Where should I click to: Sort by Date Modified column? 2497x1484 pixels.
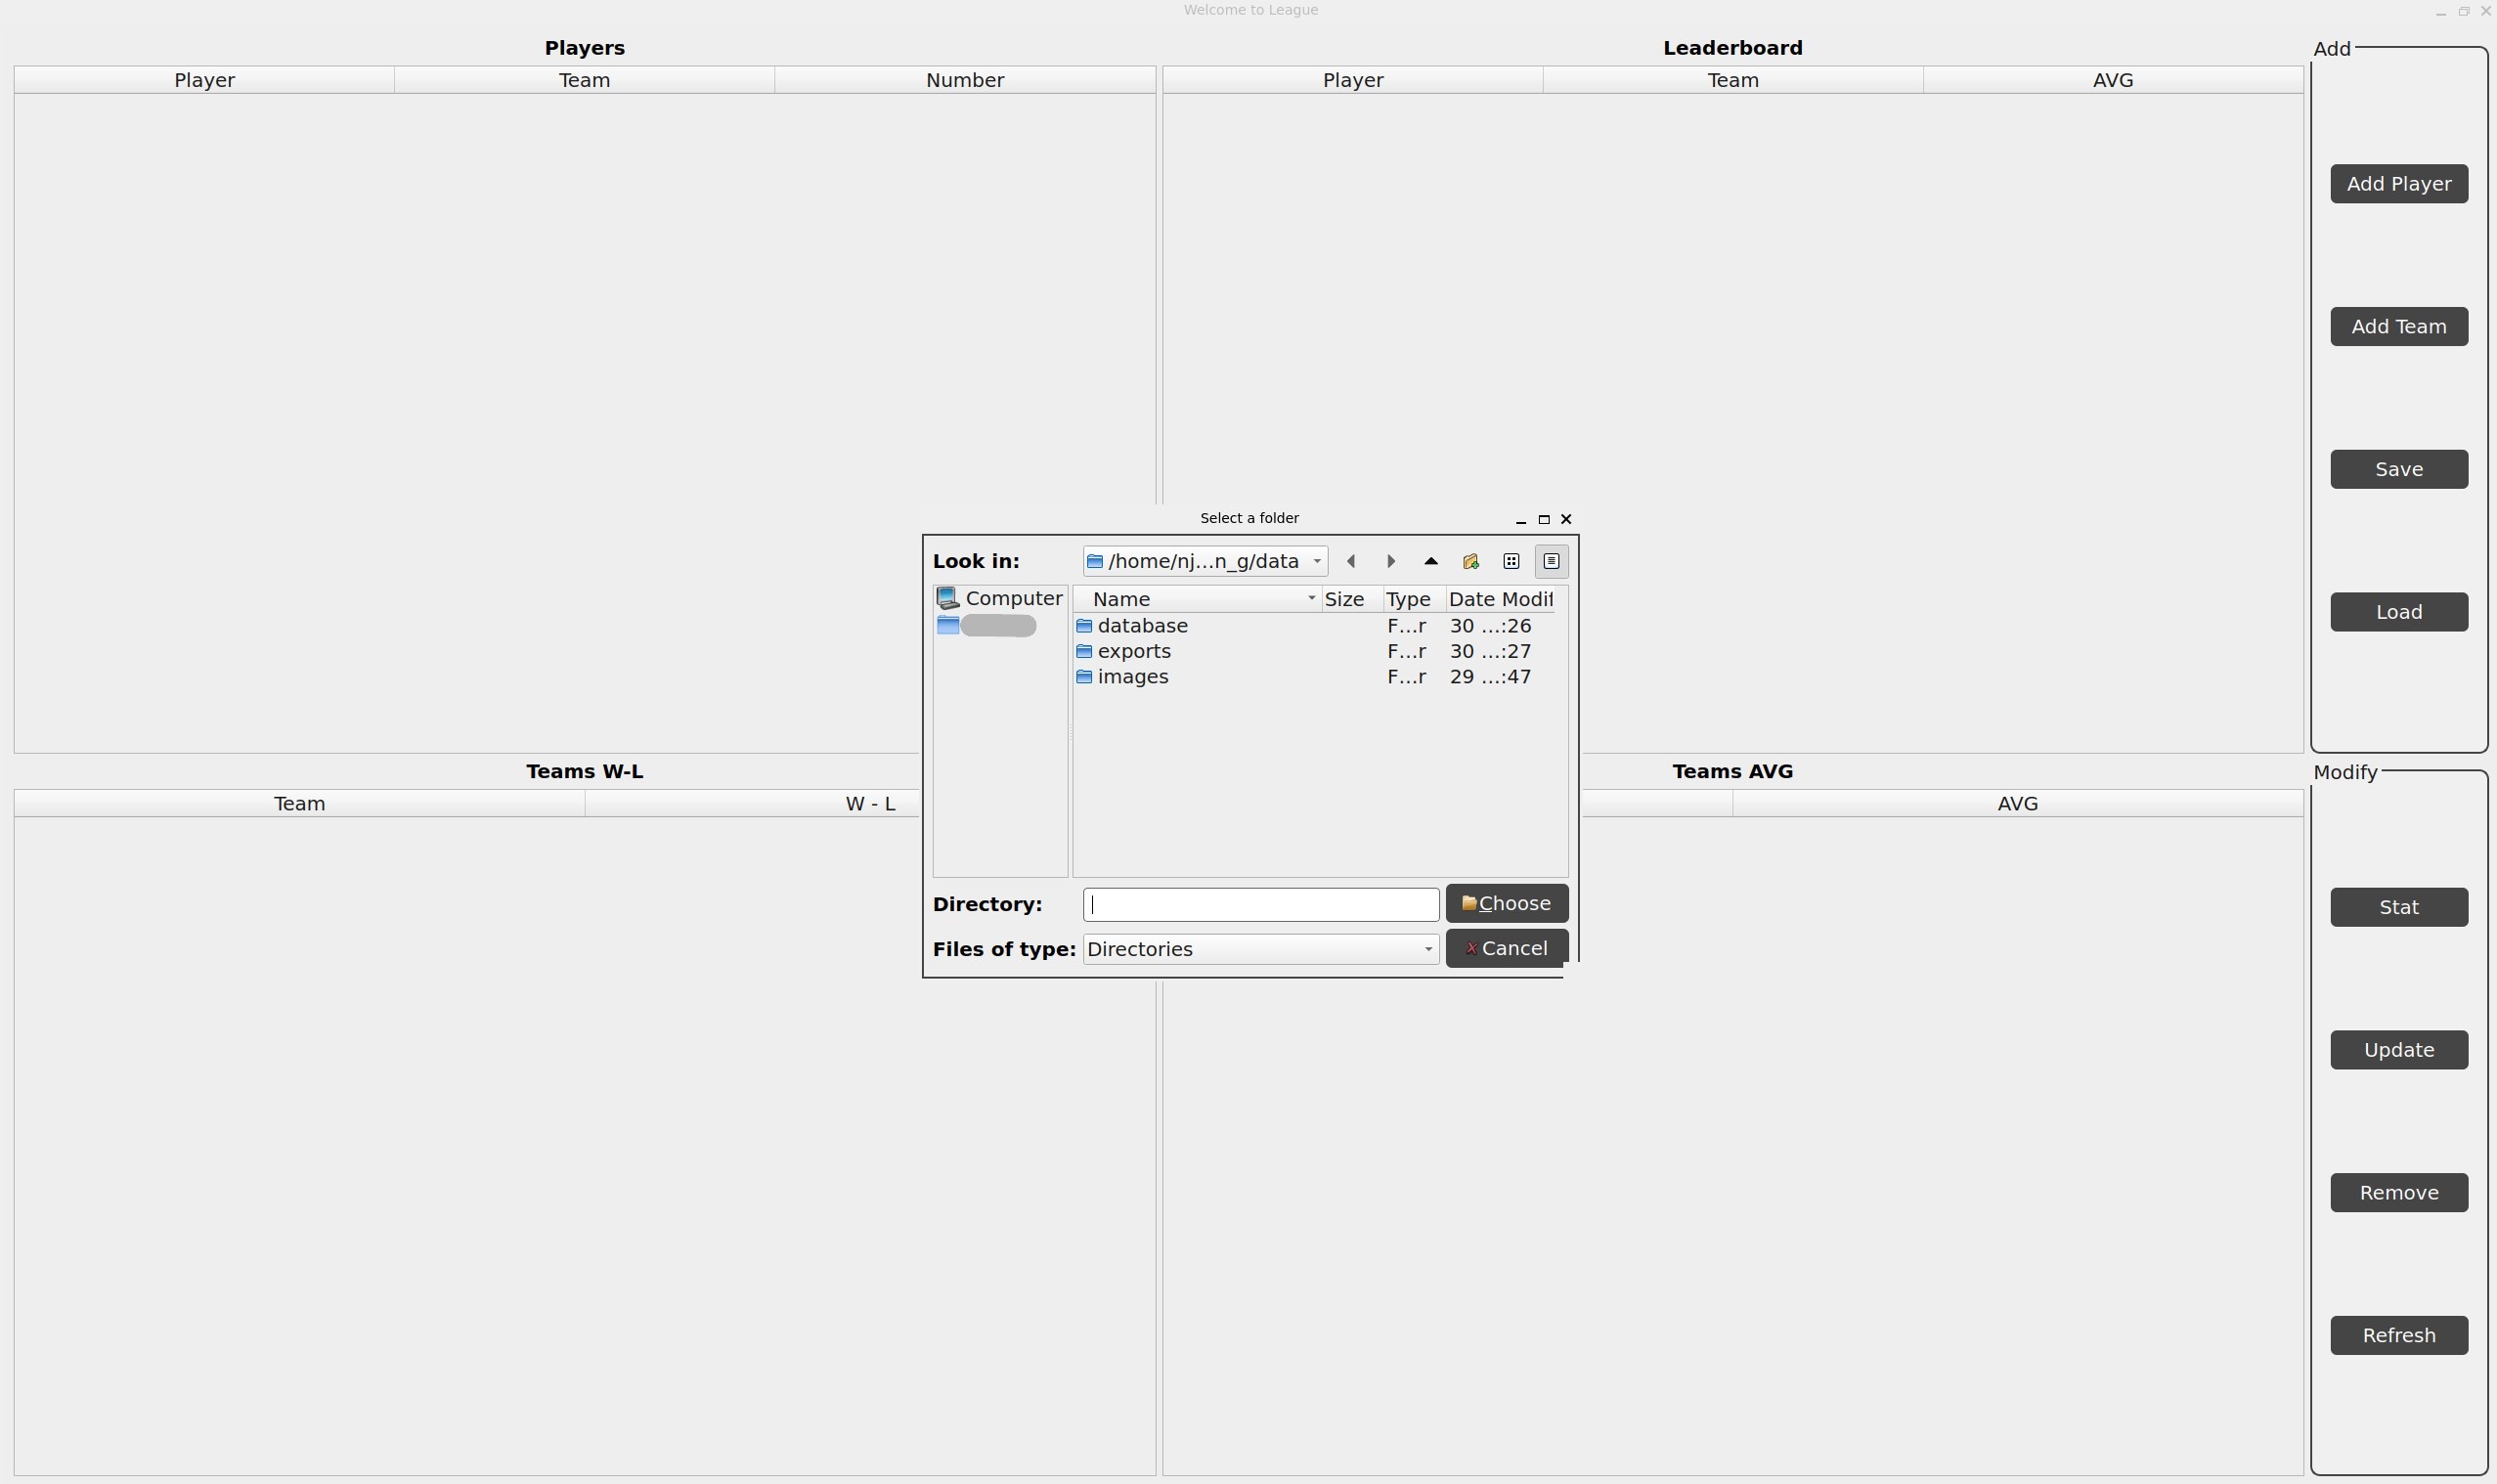(x=1502, y=599)
